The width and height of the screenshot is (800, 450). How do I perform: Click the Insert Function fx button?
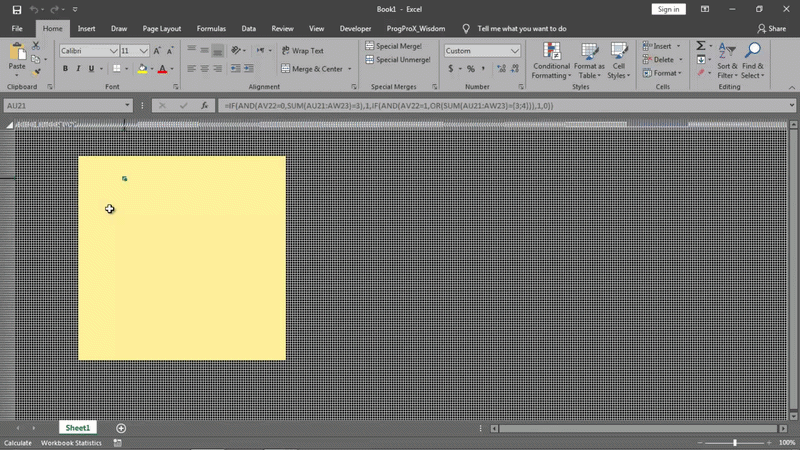[204, 106]
